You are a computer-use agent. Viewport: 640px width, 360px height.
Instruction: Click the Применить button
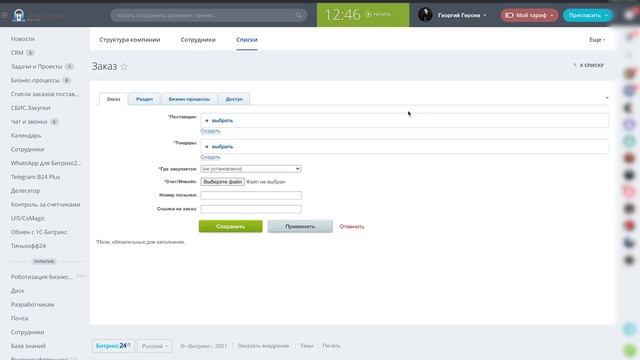(300, 227)
